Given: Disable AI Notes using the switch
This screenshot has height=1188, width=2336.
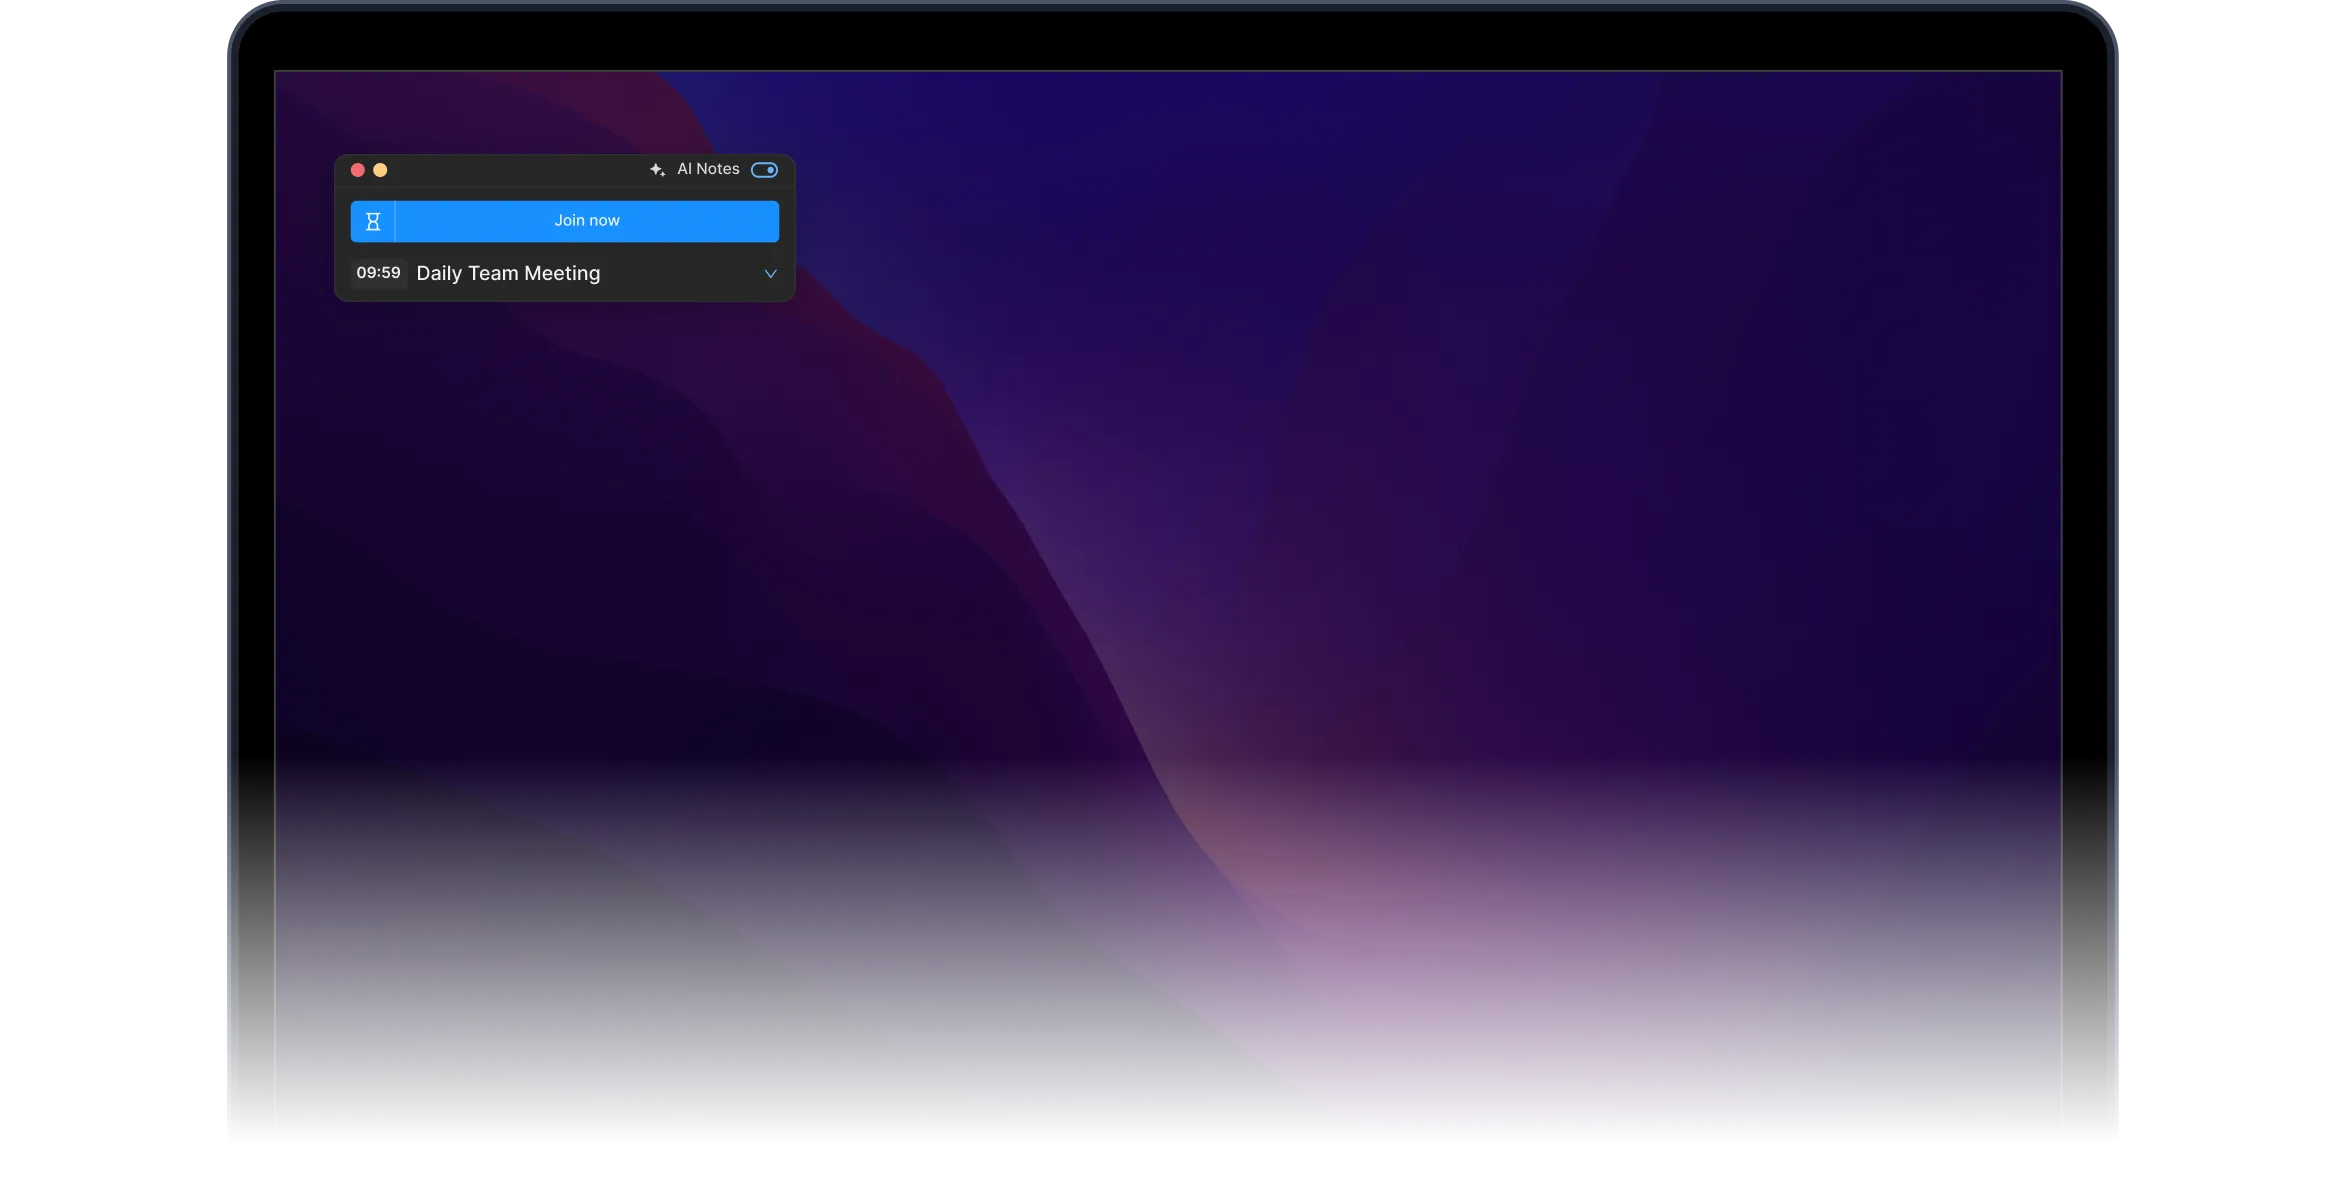Looking at the screenshot, I should (764, 170).
